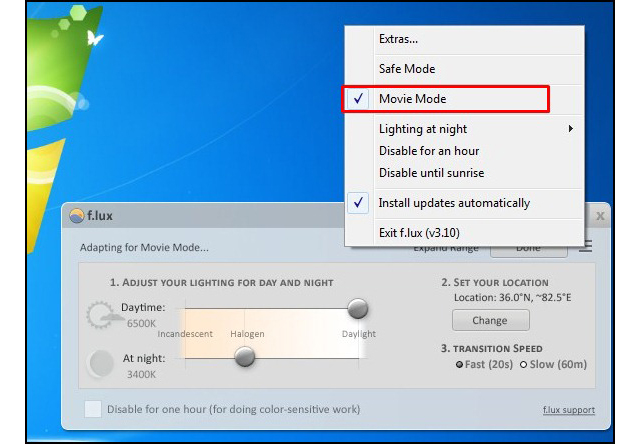
Task: Toggle Movie Mode menu item
Action: pyautogui.click(x=464, y=99)
